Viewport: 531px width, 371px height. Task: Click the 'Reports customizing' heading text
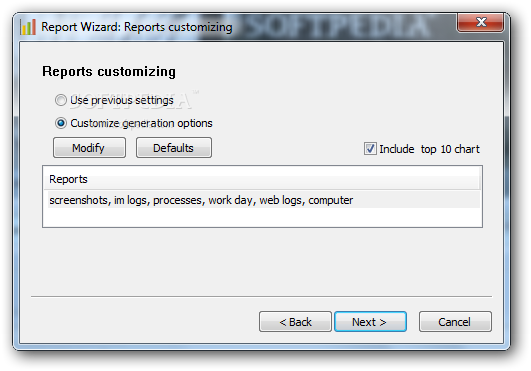(109, 72)
